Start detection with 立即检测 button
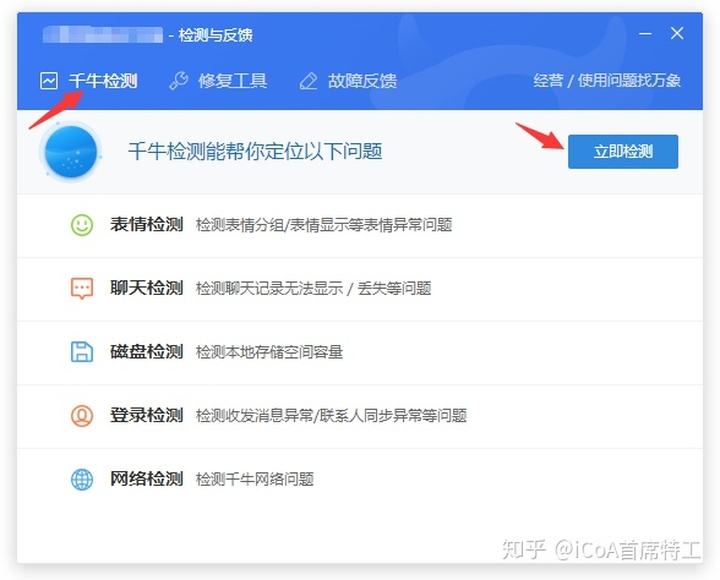Screen dimensions: 720x580 [x=623, y=152]
